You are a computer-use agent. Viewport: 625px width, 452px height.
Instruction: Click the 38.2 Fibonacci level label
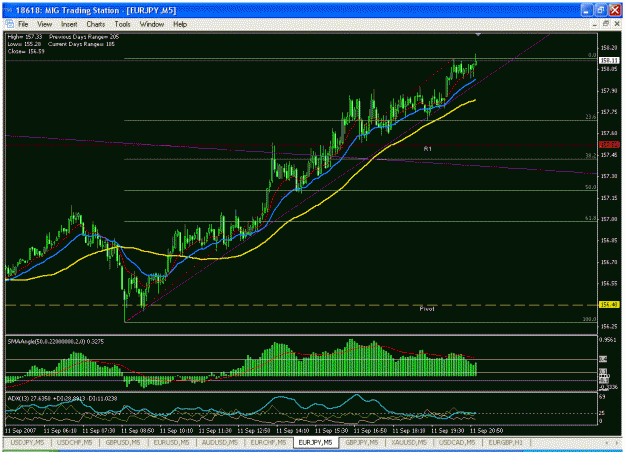pos(591,156)
